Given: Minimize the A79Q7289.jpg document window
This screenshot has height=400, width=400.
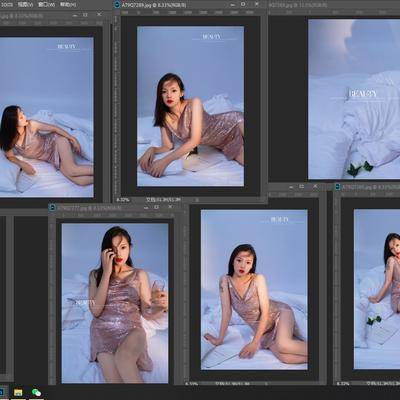Looking at the screenshot, I should 233,5.
